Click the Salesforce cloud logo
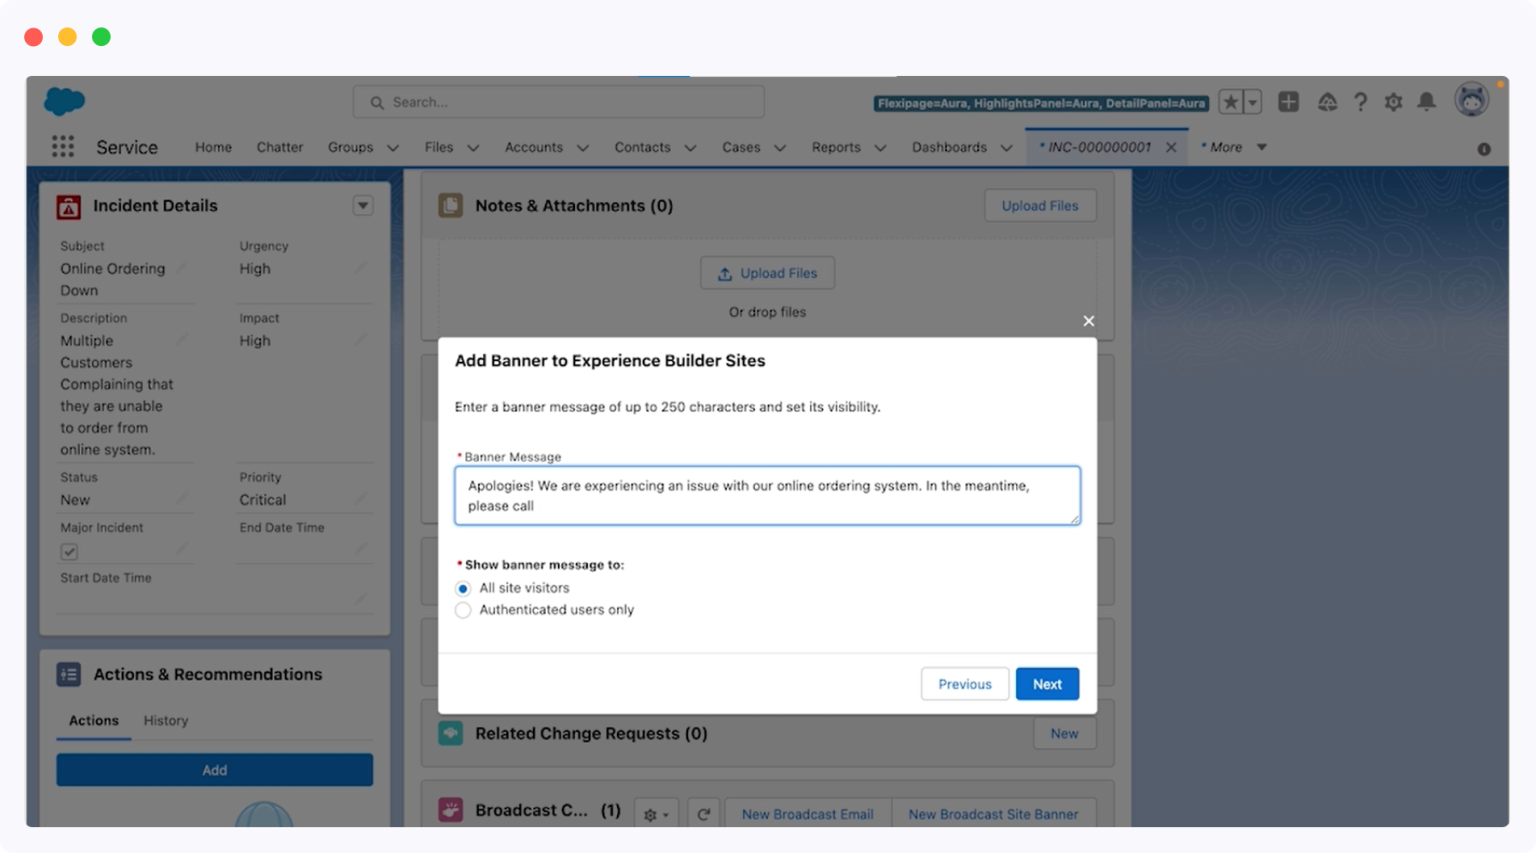 click(63, 101)
